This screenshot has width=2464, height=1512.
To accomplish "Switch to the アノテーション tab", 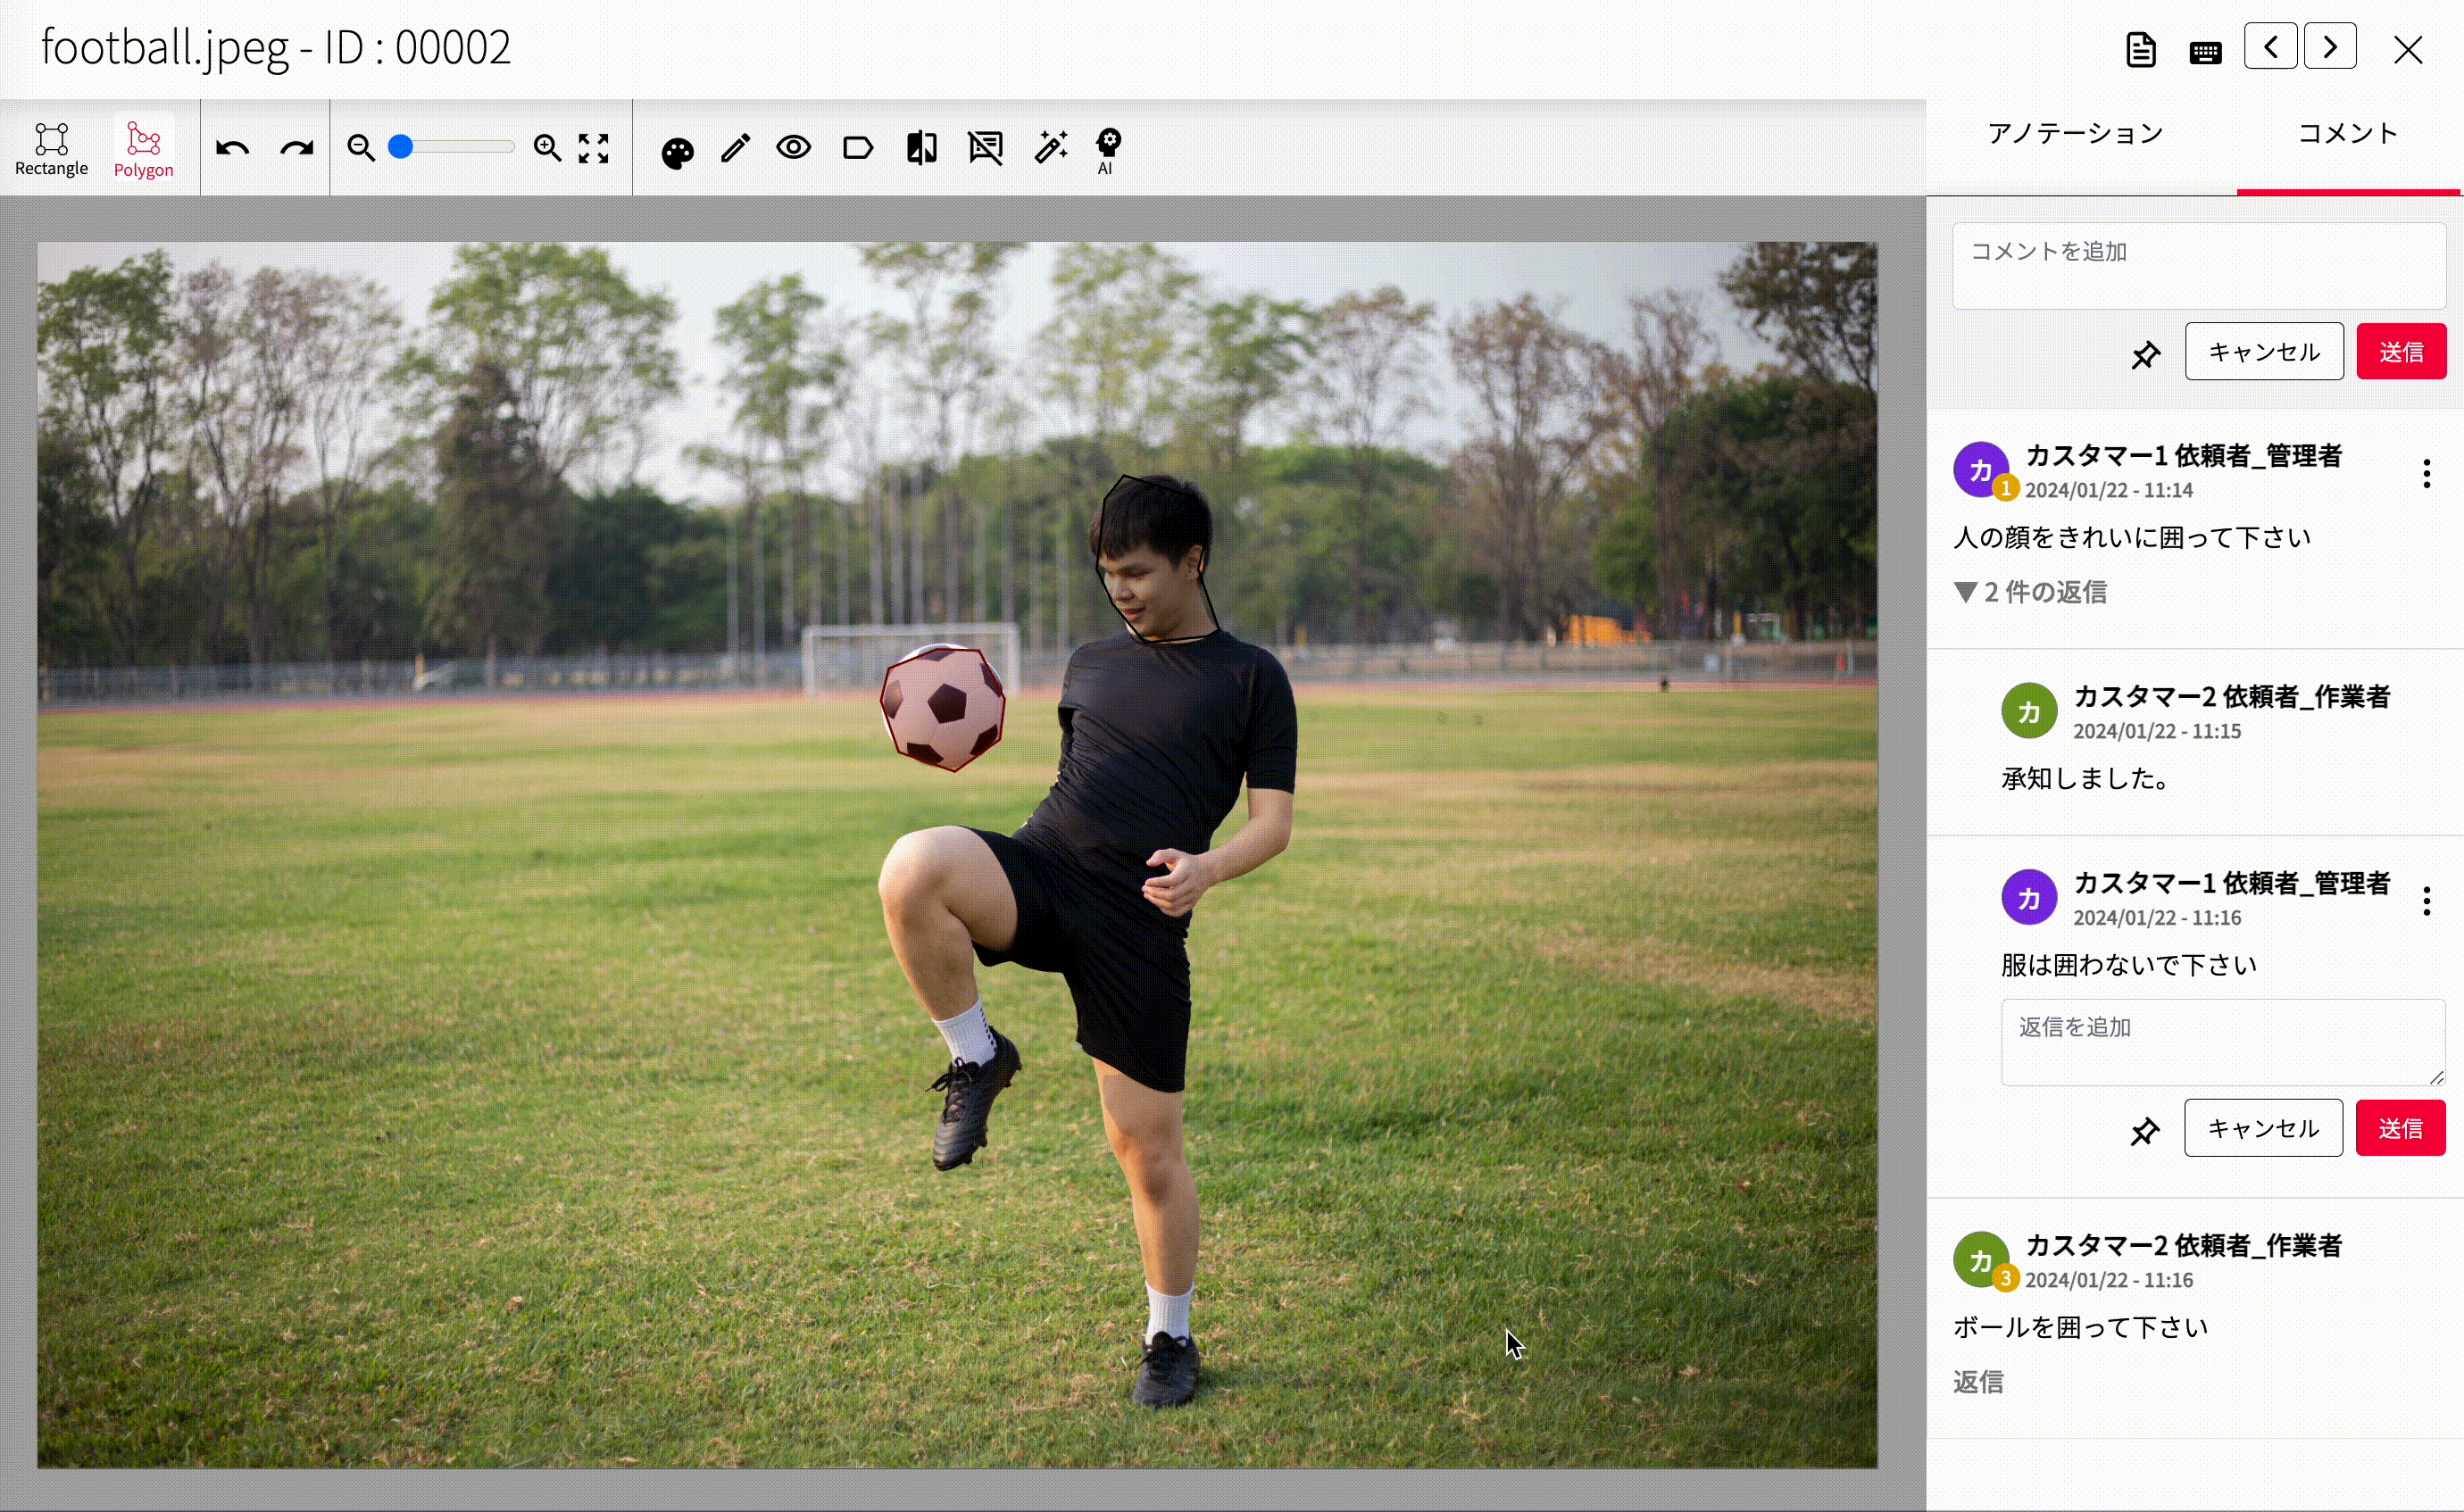I will (2075, 134).
